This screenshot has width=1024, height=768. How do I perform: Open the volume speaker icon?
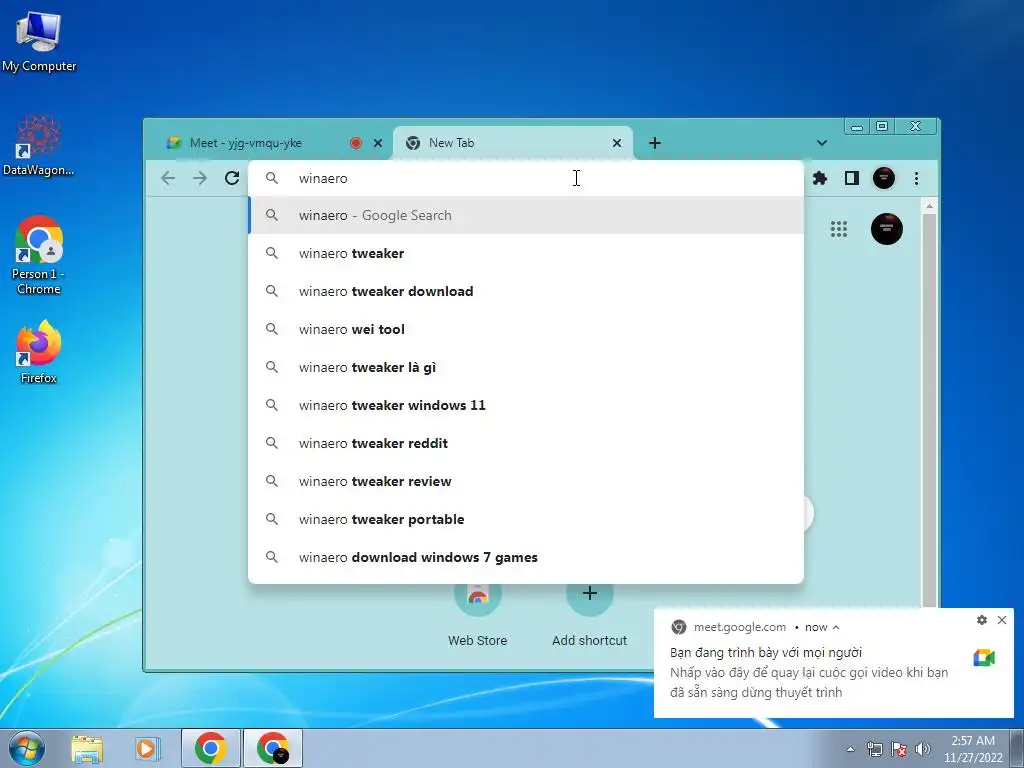(x=923, y=749)
